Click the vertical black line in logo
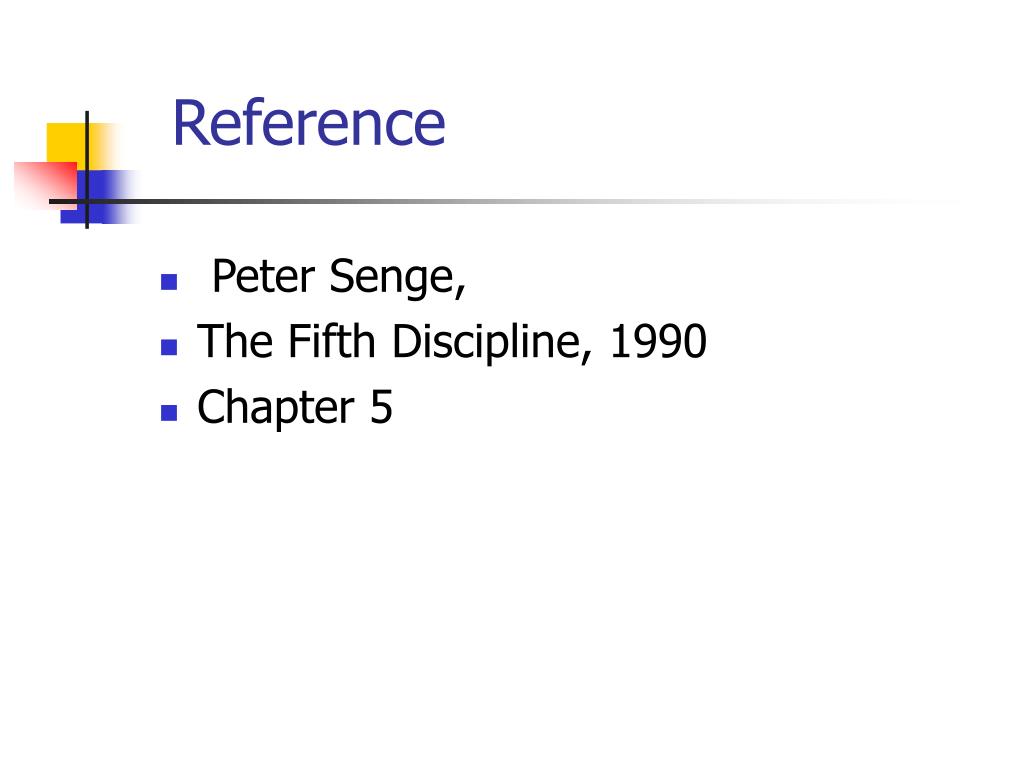This screenshot has width=1024, height=768. point(87,169)
